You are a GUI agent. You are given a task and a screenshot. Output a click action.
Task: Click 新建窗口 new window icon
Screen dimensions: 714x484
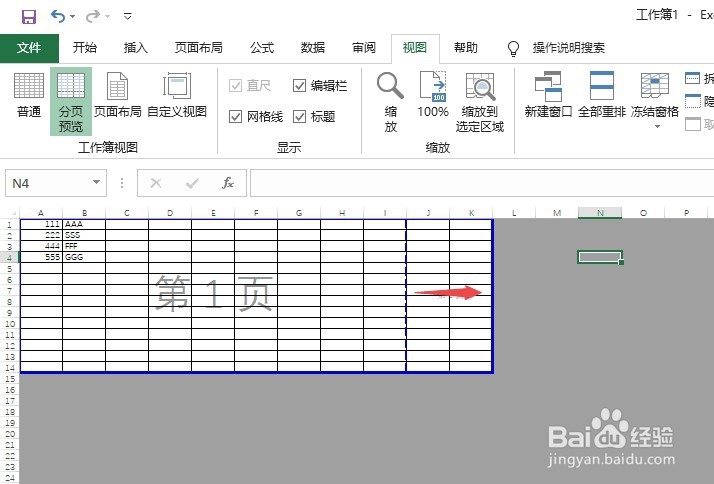click(548, 96)
